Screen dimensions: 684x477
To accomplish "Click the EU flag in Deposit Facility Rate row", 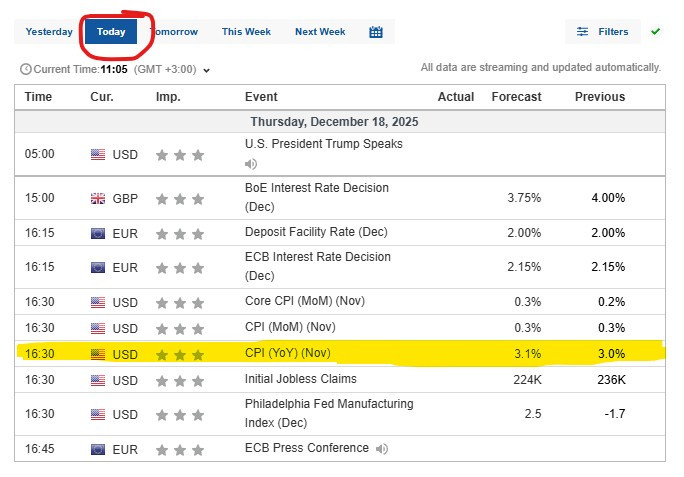I will coord(98,233).
